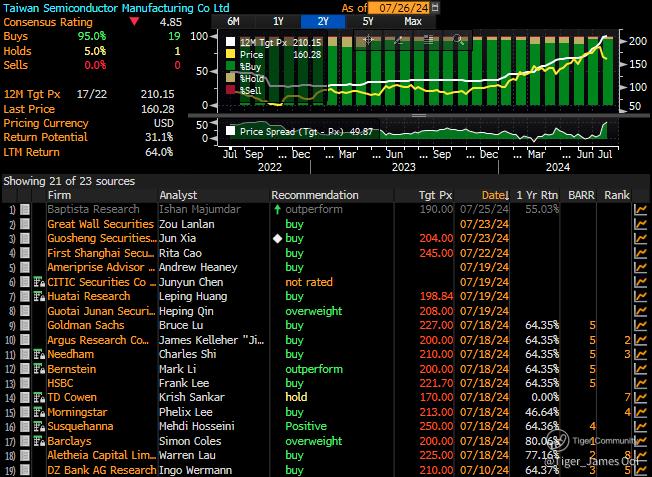Click the chart zoom magnifier icon
Screen dimensions: 652x477
(459, 41)
